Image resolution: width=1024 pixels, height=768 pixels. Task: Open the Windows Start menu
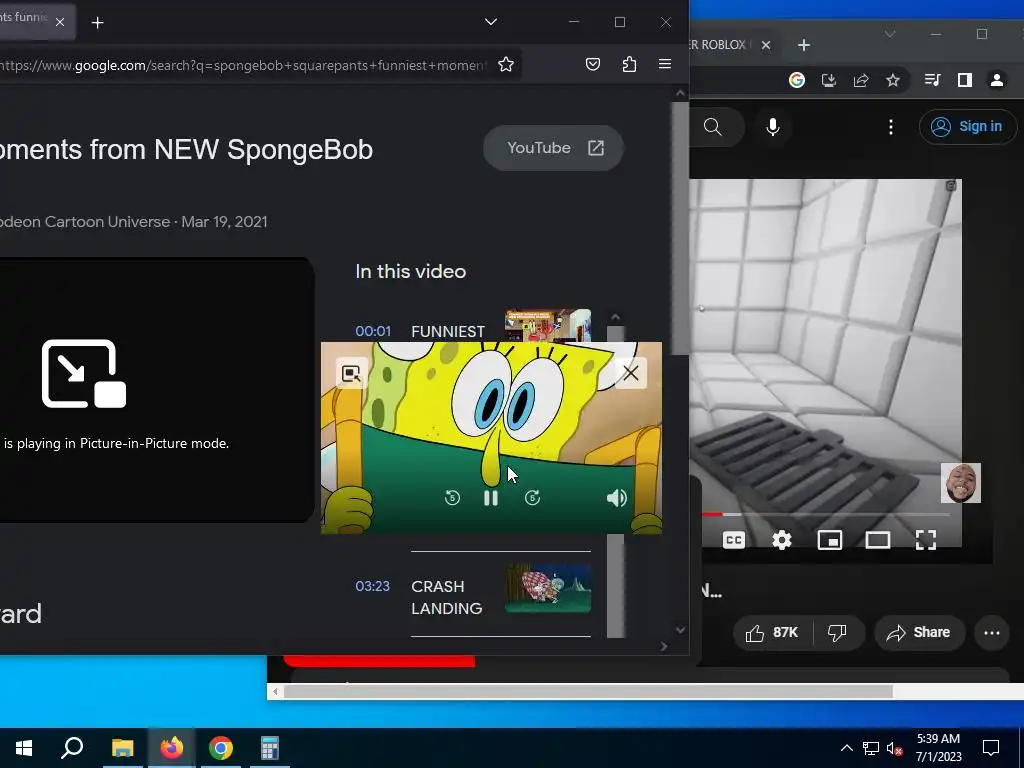click(24, 748)
